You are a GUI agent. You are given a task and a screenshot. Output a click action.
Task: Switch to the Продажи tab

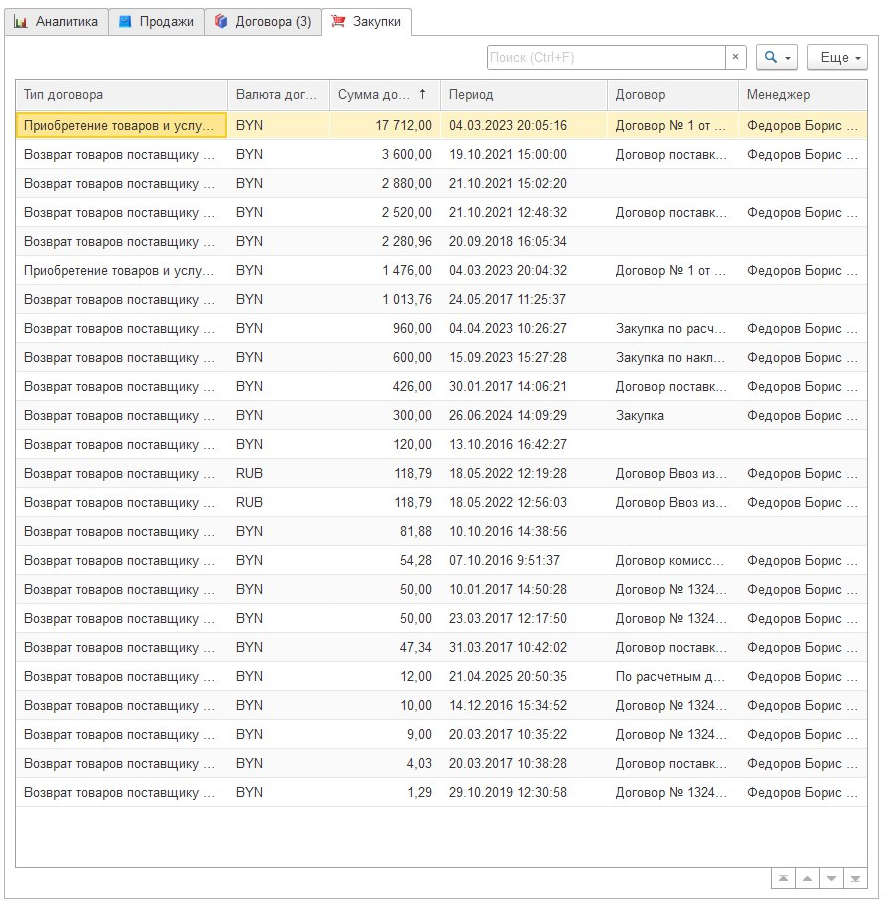click(157, 22)
